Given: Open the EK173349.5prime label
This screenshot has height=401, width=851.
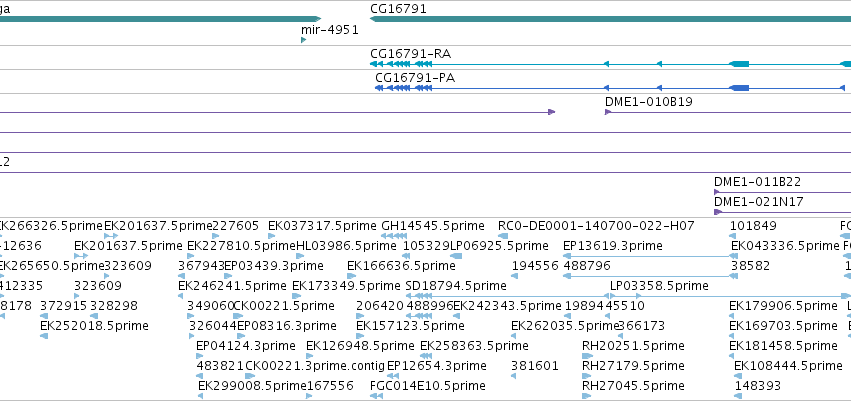Looking at the screenshot, I should pyautogui.click(x=346, y=285).
